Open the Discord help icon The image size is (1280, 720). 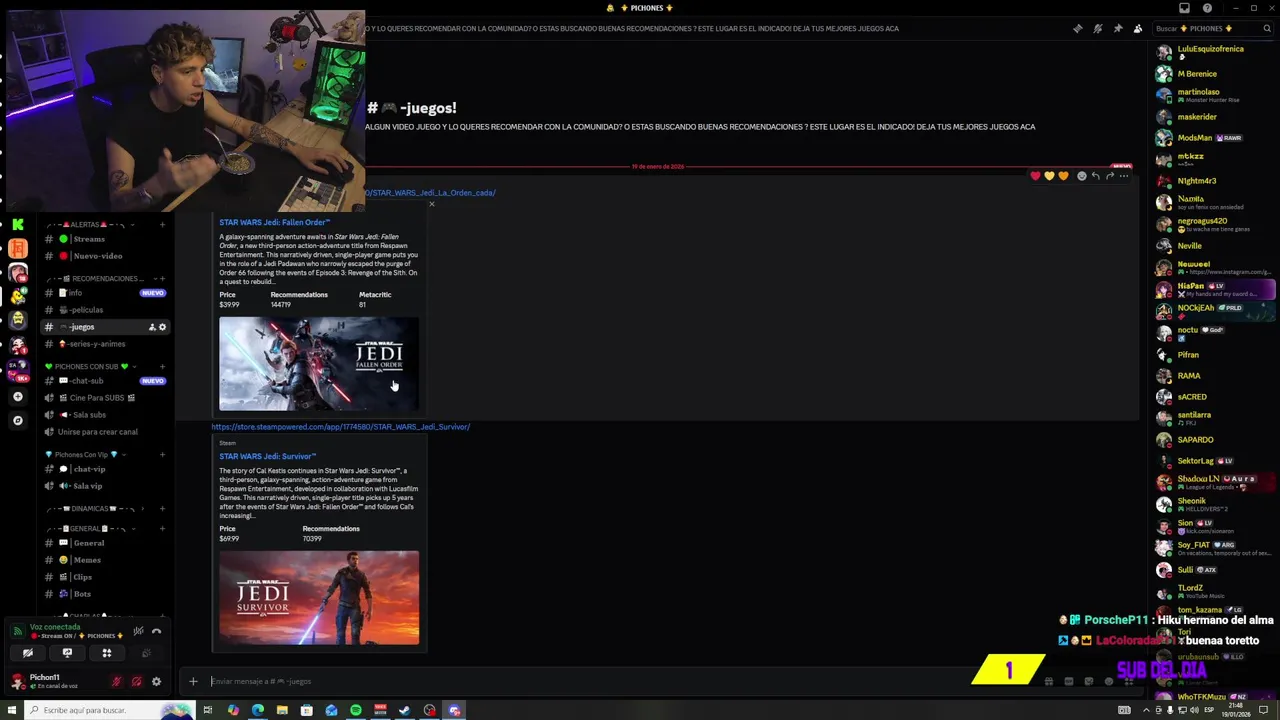(x=1207, y=8)
